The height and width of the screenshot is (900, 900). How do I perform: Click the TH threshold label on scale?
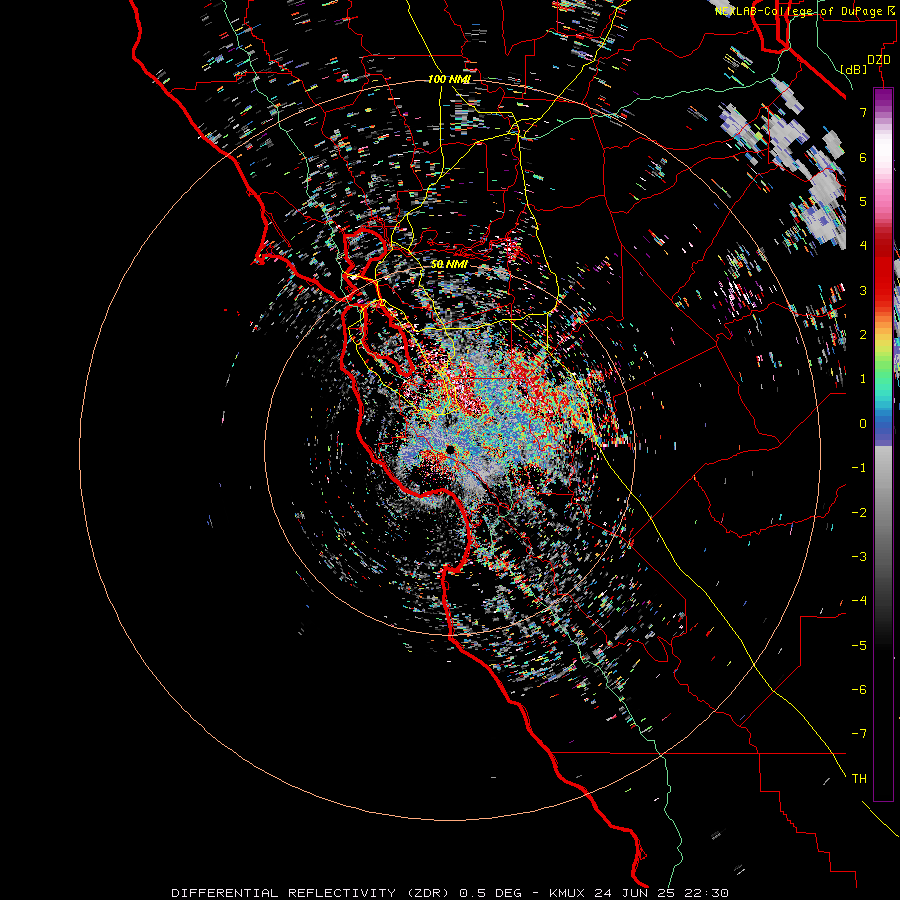[x=859, y=779]
